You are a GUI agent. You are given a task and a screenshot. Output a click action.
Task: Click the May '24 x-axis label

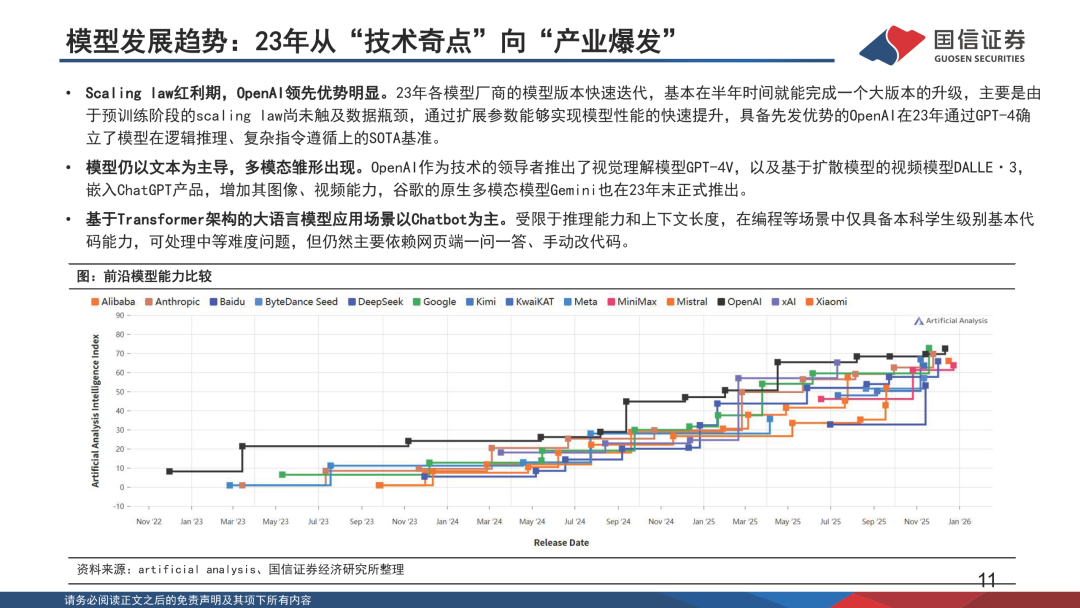[x=532, y=521]
